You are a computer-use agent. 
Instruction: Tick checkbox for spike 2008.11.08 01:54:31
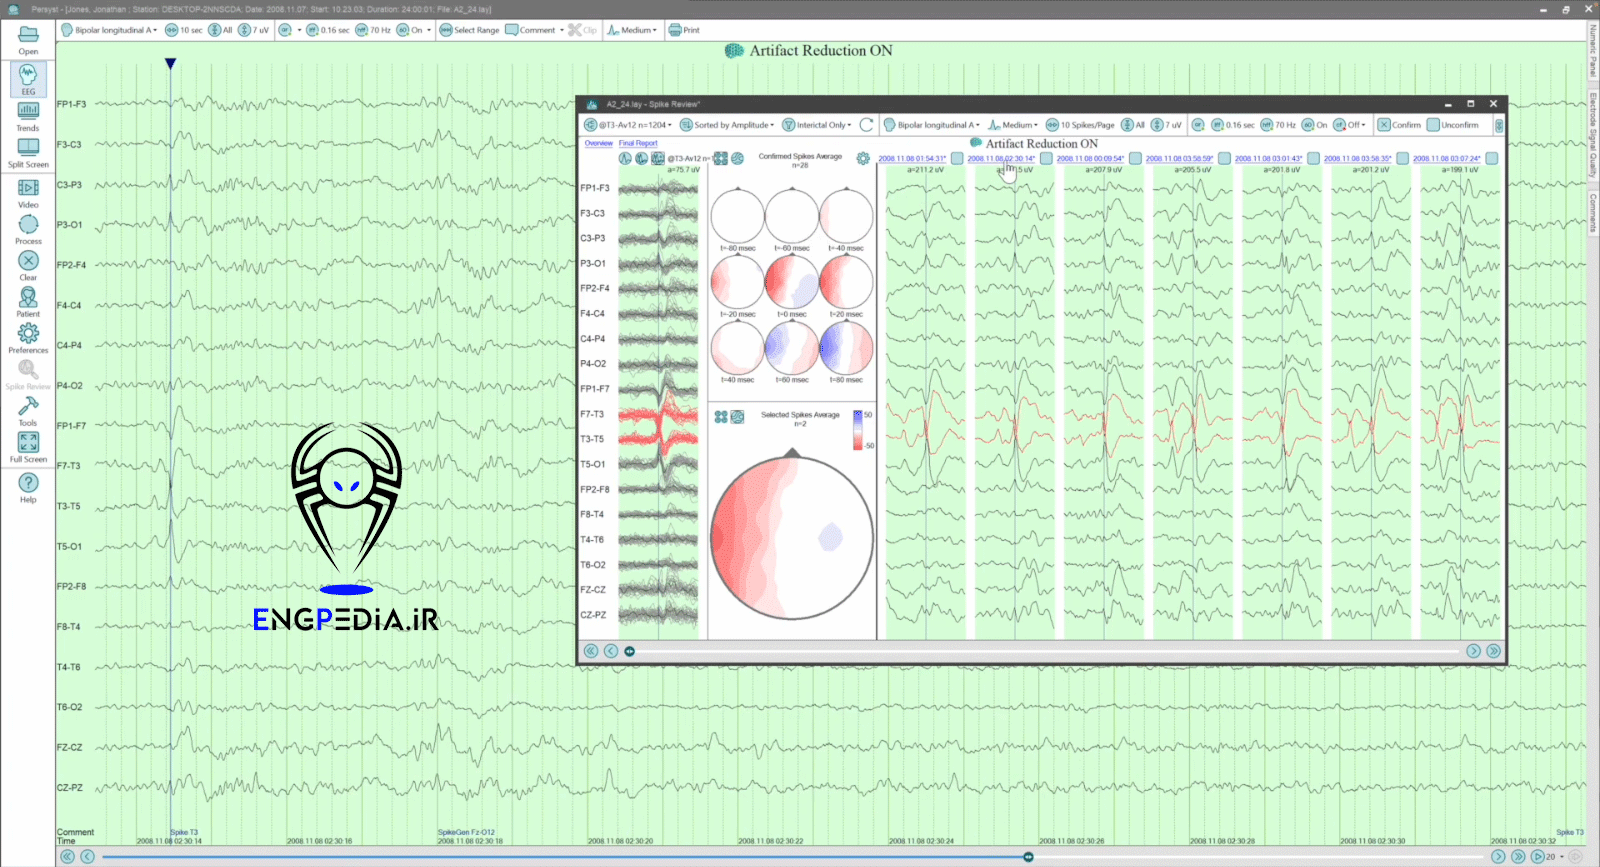click(957, 159)
